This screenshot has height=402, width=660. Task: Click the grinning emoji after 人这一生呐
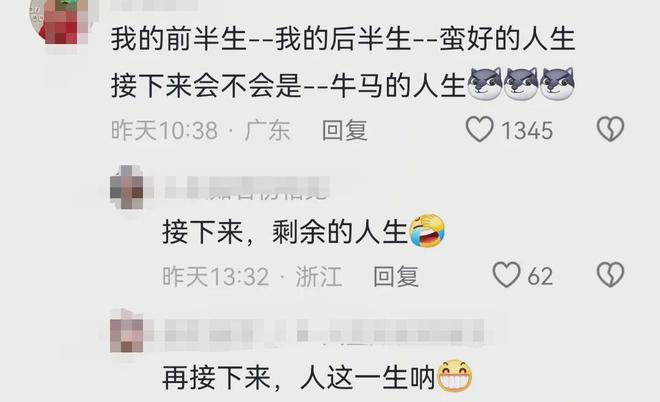tap(455, 376)
